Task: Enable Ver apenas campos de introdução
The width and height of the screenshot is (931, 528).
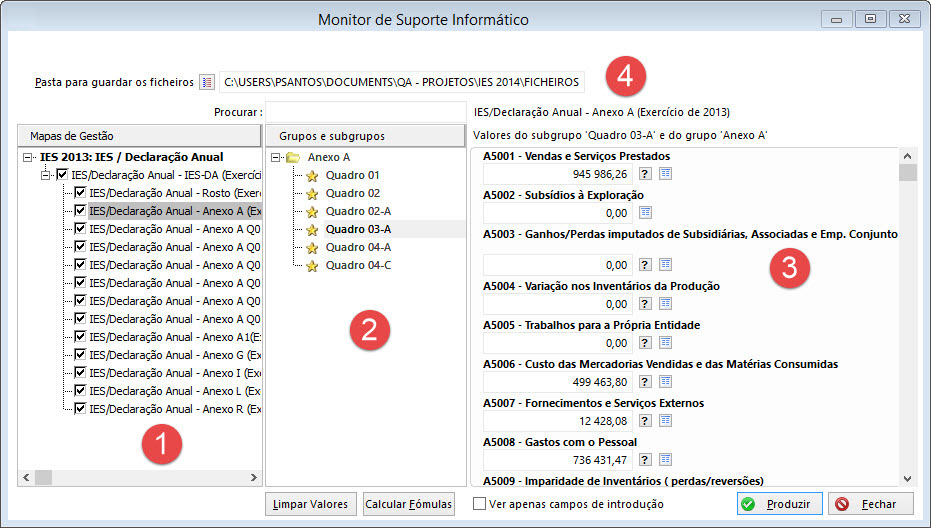Action: coord(479,504)
